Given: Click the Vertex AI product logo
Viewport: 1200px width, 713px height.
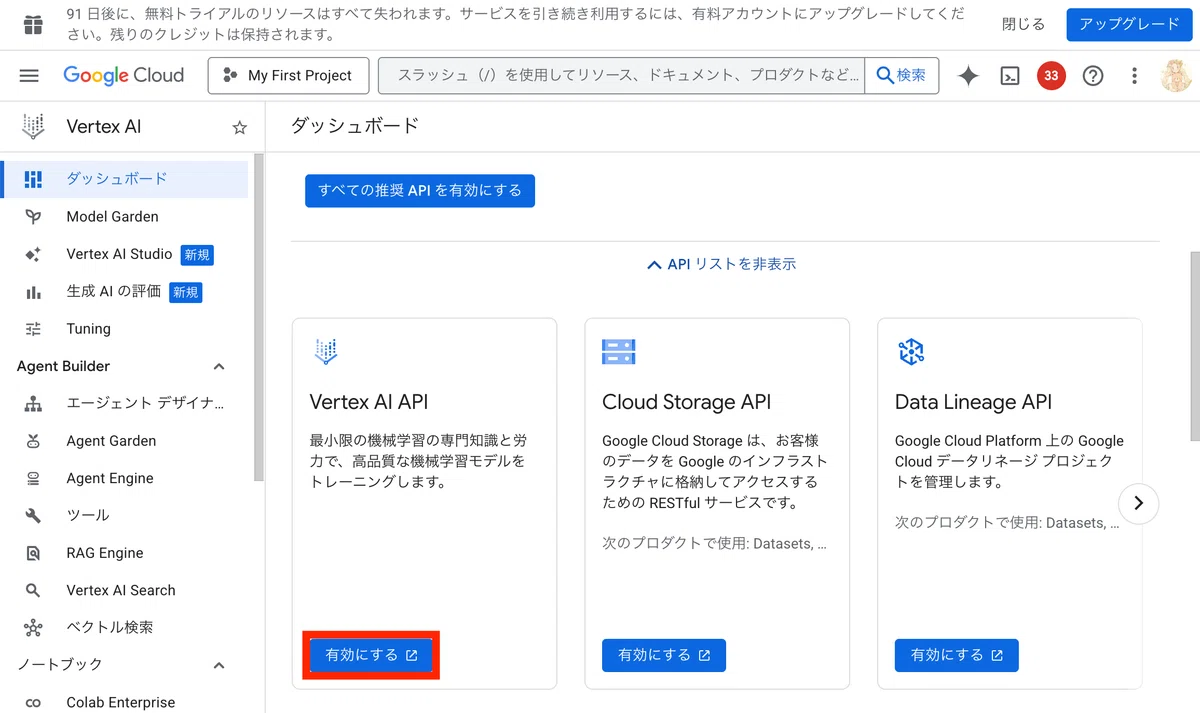Looking at the screenshot, I should point(33,127).
